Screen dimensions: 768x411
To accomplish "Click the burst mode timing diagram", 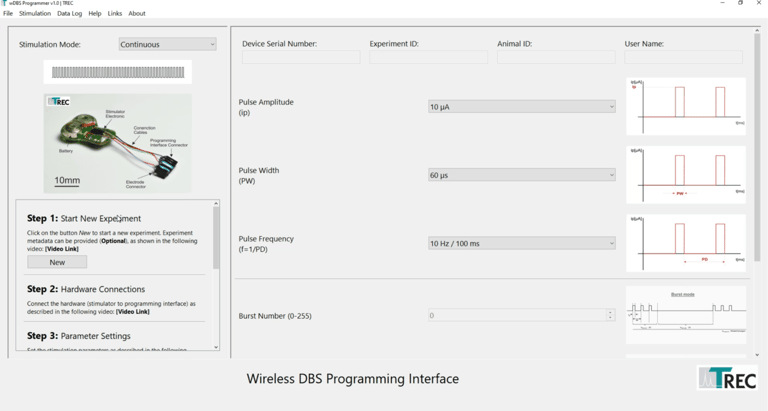I will [686, 314].
